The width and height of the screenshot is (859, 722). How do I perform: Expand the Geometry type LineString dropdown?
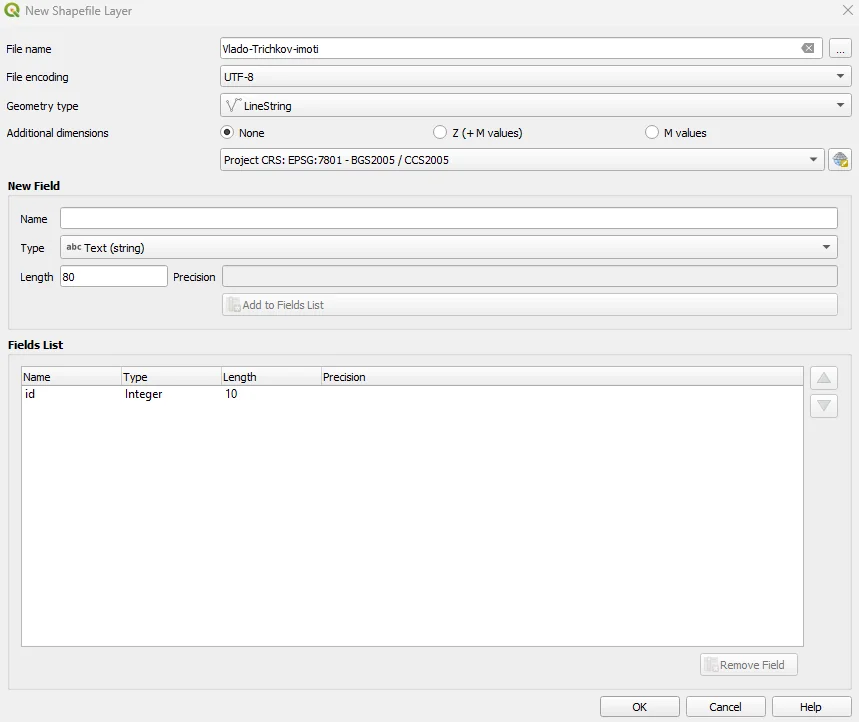click(535, 105)
